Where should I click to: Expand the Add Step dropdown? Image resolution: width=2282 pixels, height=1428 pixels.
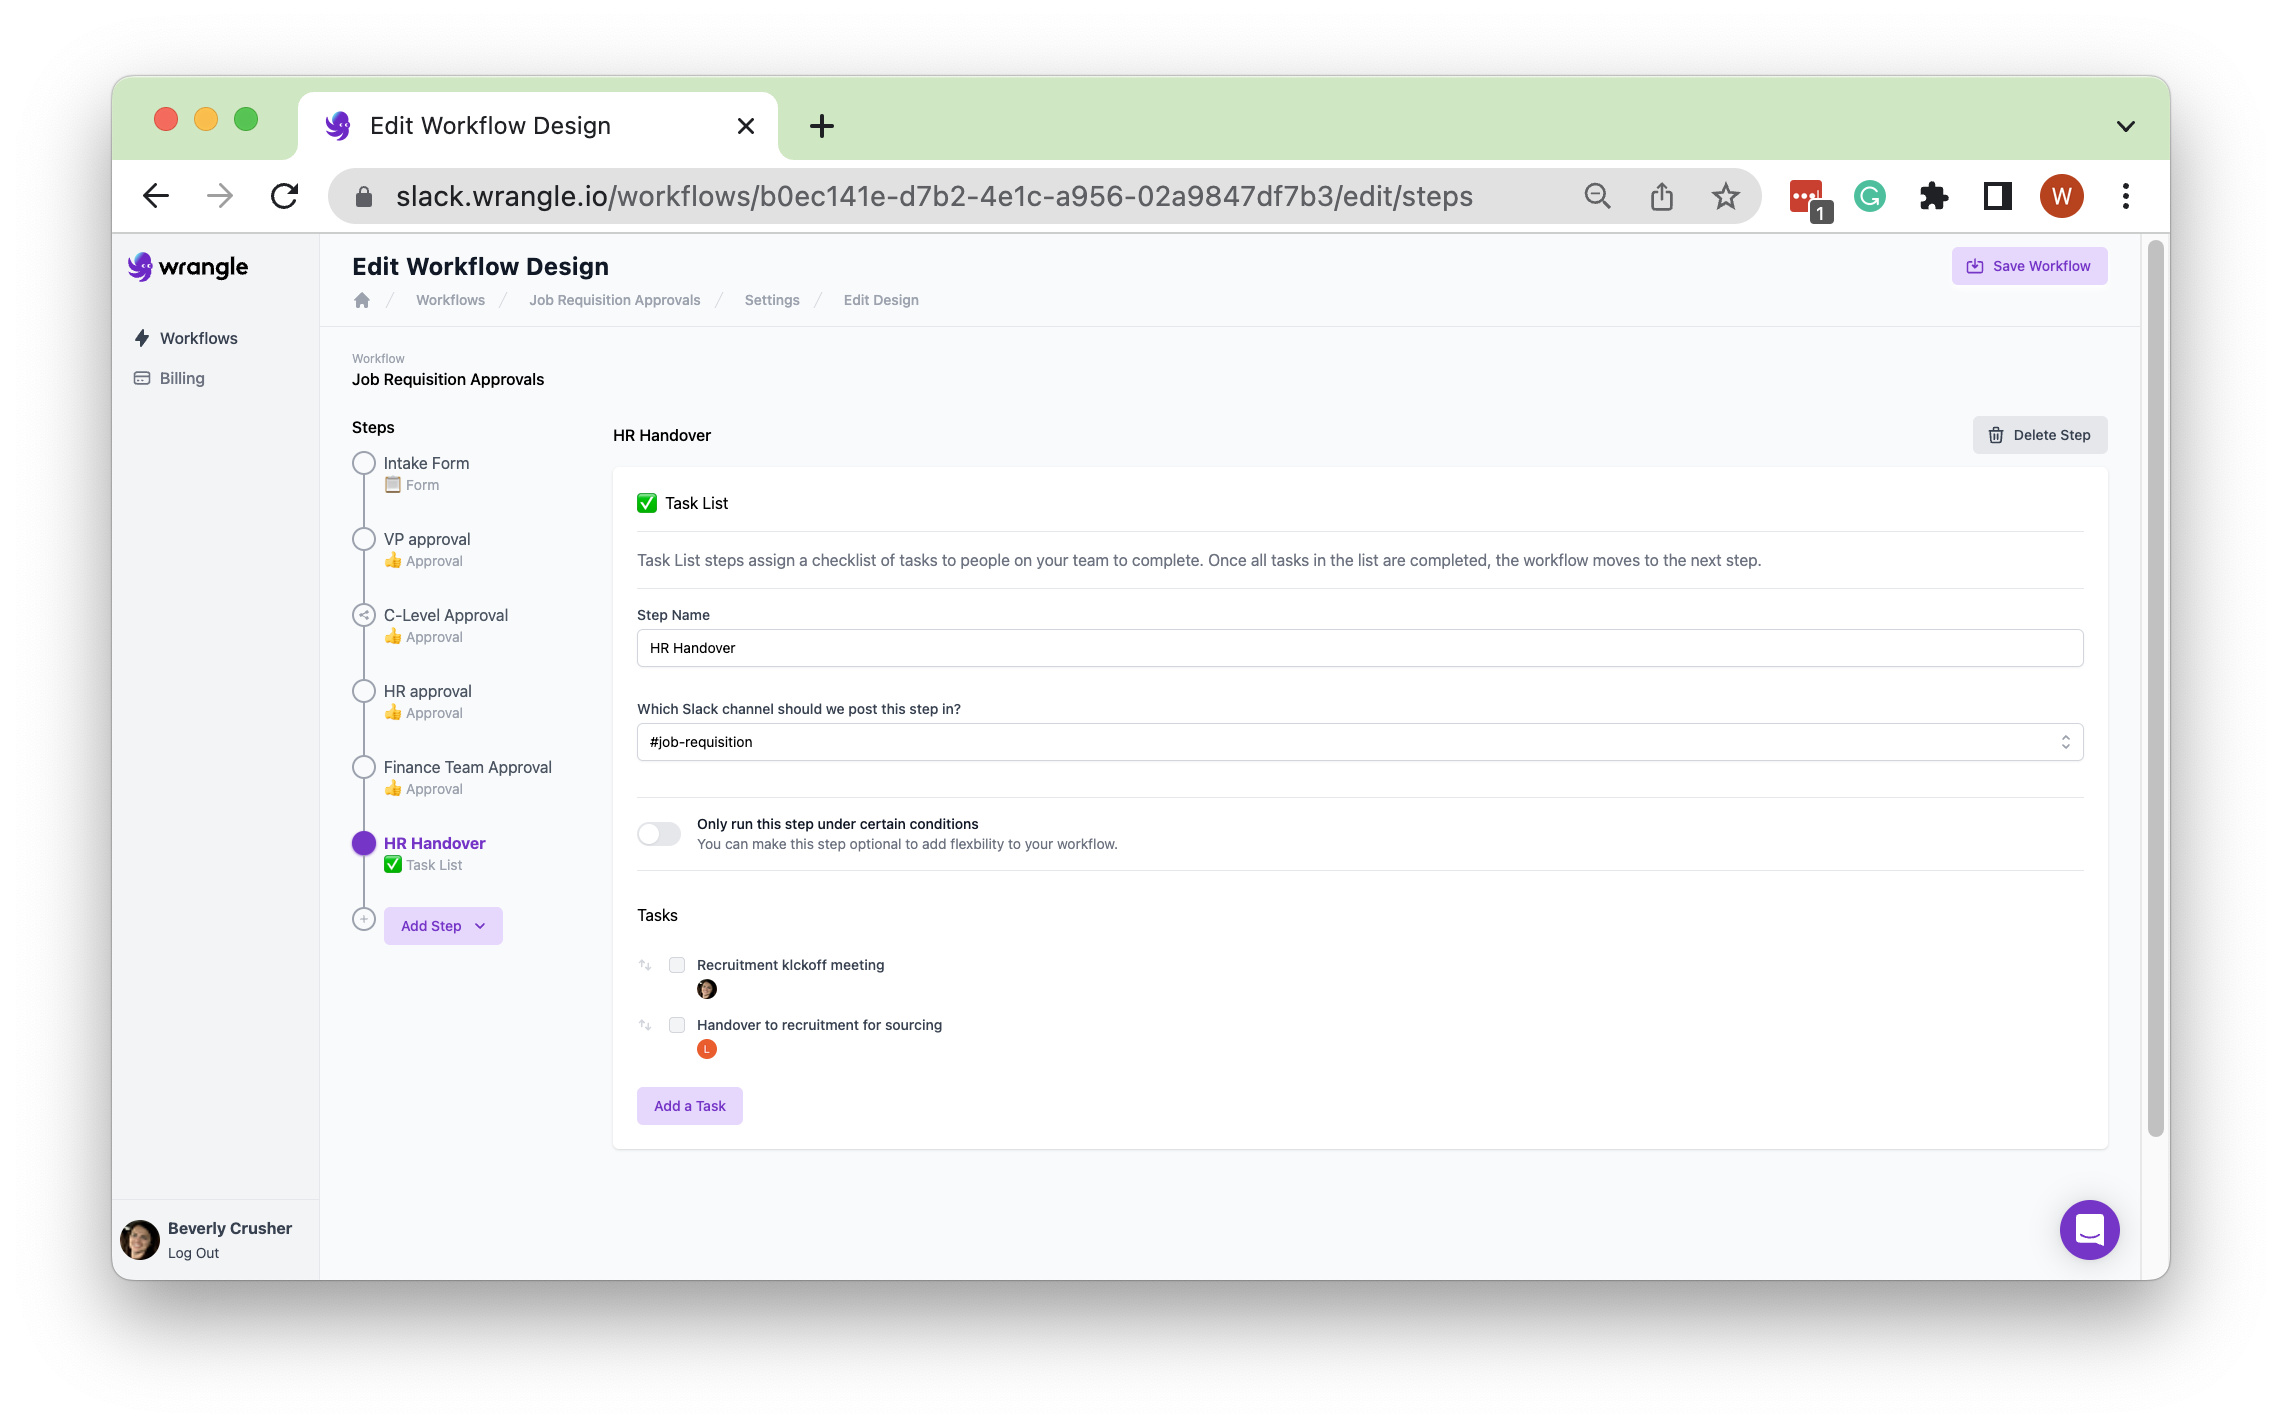click(443, 926)
